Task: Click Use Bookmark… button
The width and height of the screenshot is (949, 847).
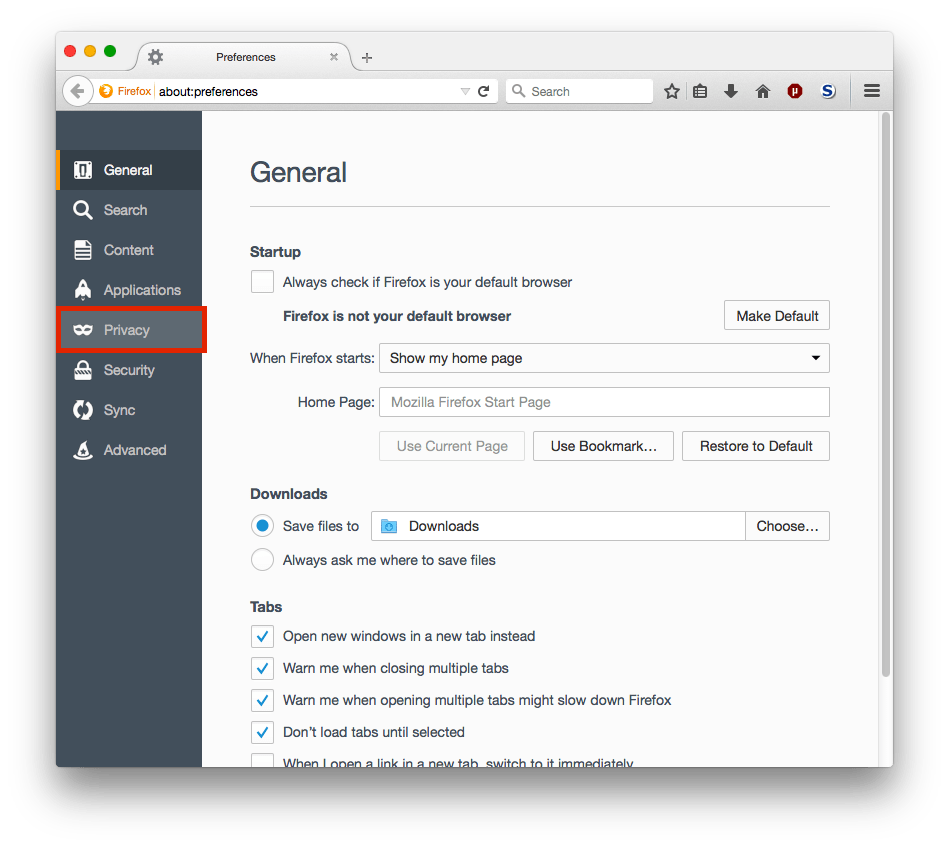Action: [603, 446]
